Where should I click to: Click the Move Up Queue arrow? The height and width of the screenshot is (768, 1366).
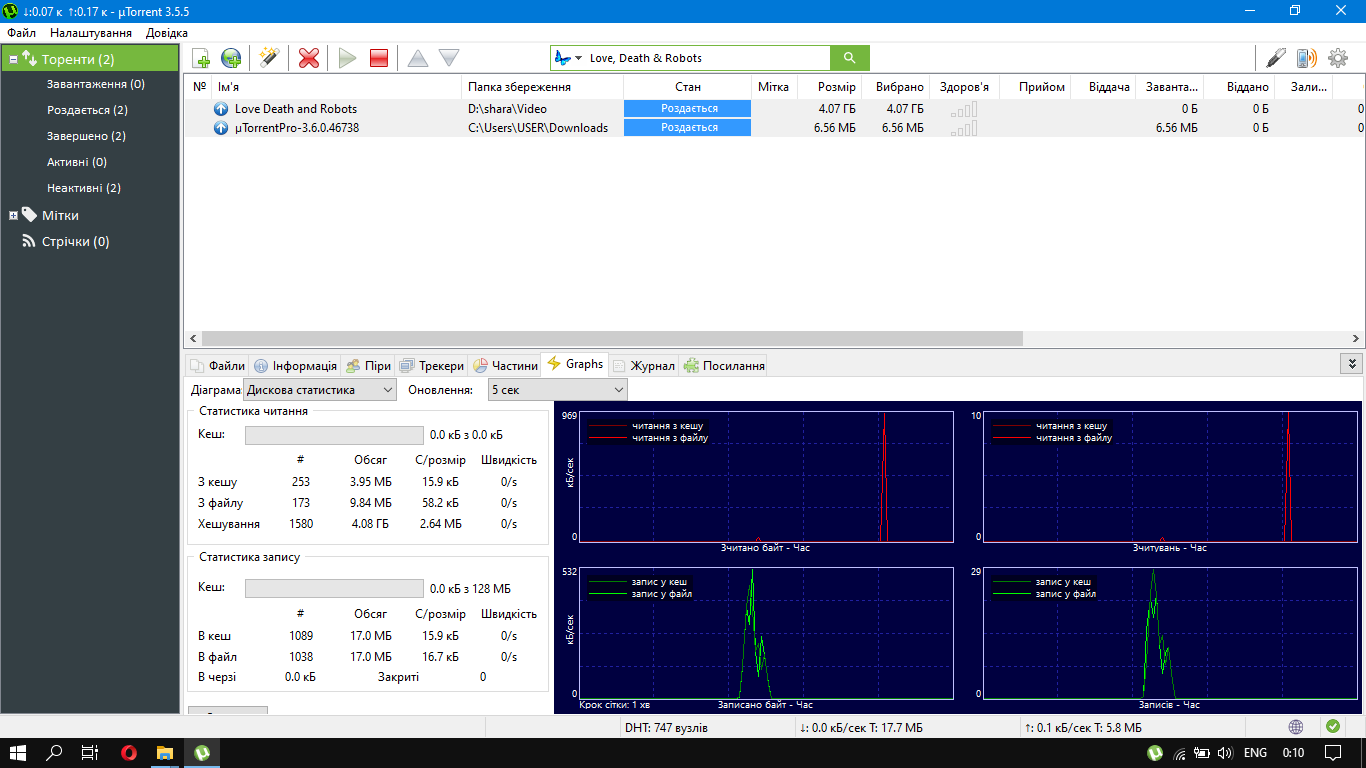click(418, 58)
